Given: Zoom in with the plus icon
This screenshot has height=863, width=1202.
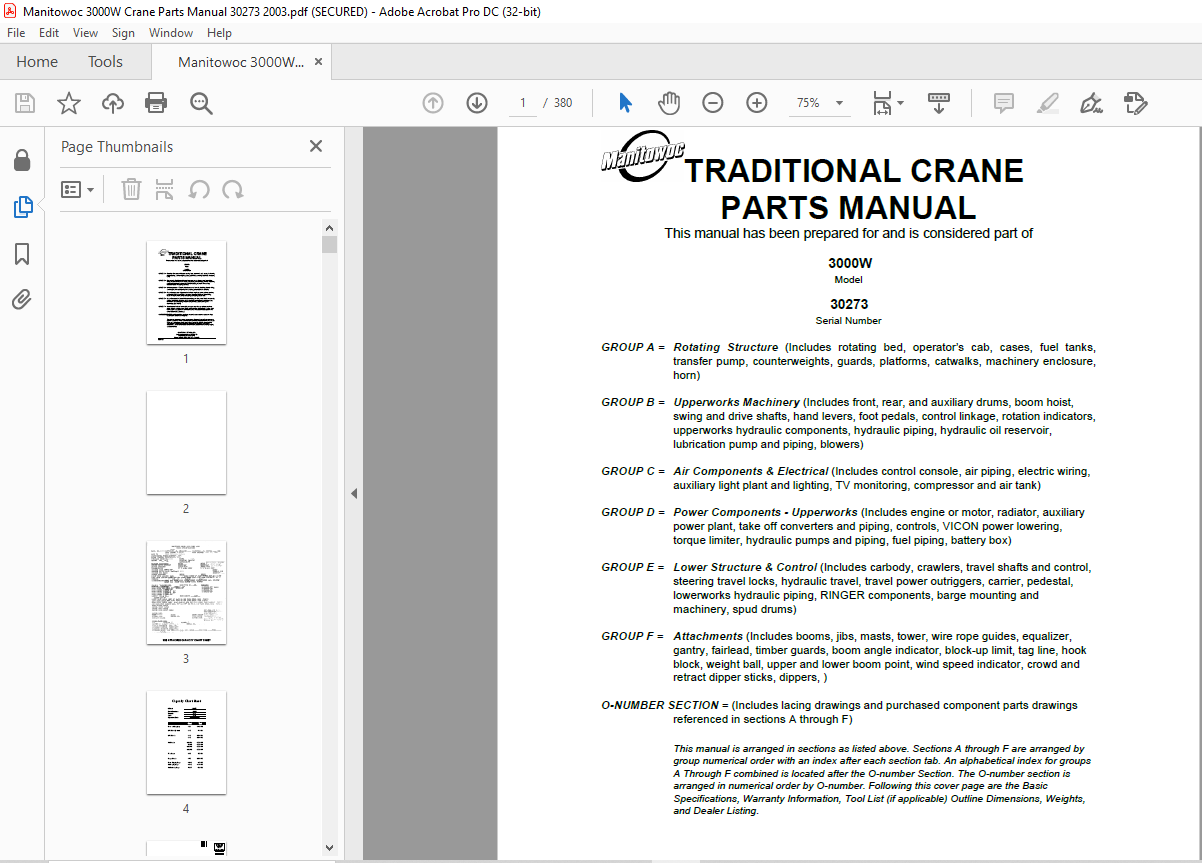Looking at the screenshot, I should point(757,103).
